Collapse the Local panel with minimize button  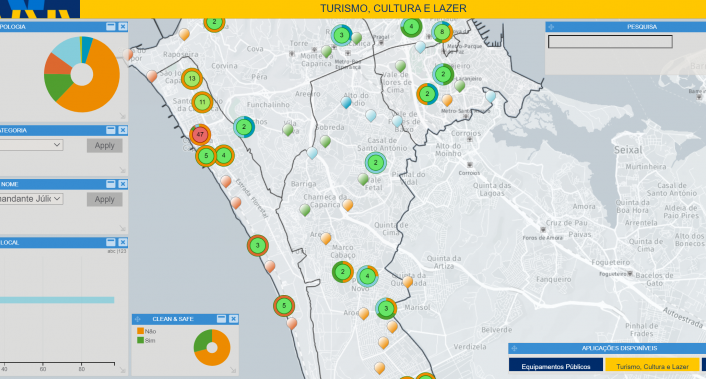pos(111,242)
